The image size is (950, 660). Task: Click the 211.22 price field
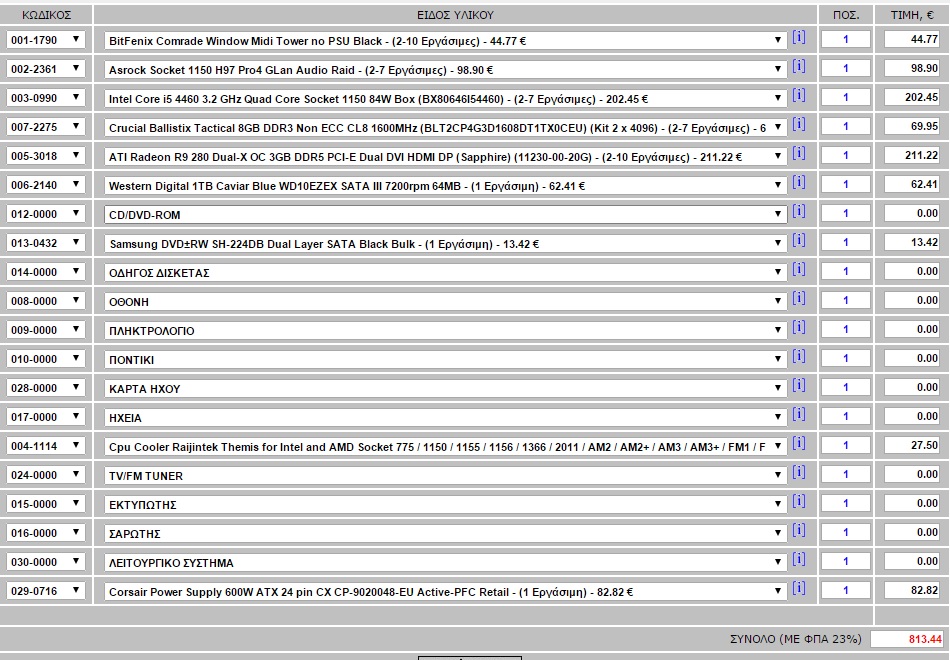(912, 156)
